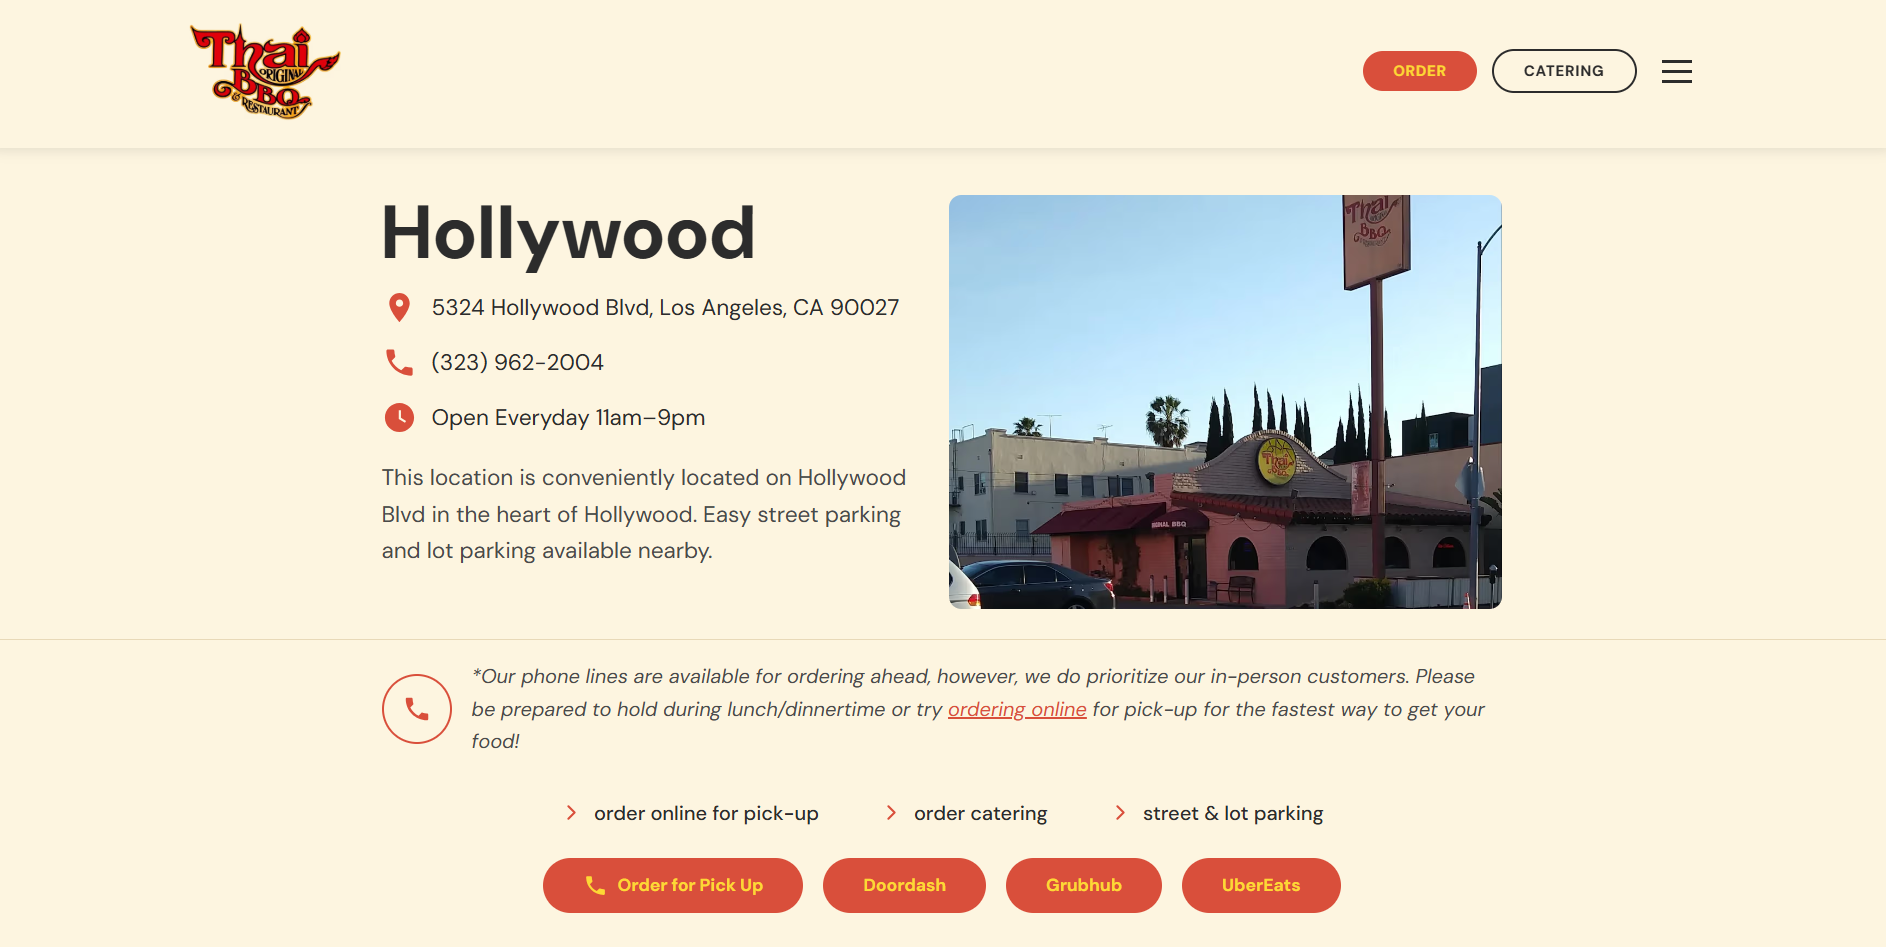The width and height of the screenshot is (1886, 947).
Task: Click the red phone icon beside number
Action: click(399, 362)
